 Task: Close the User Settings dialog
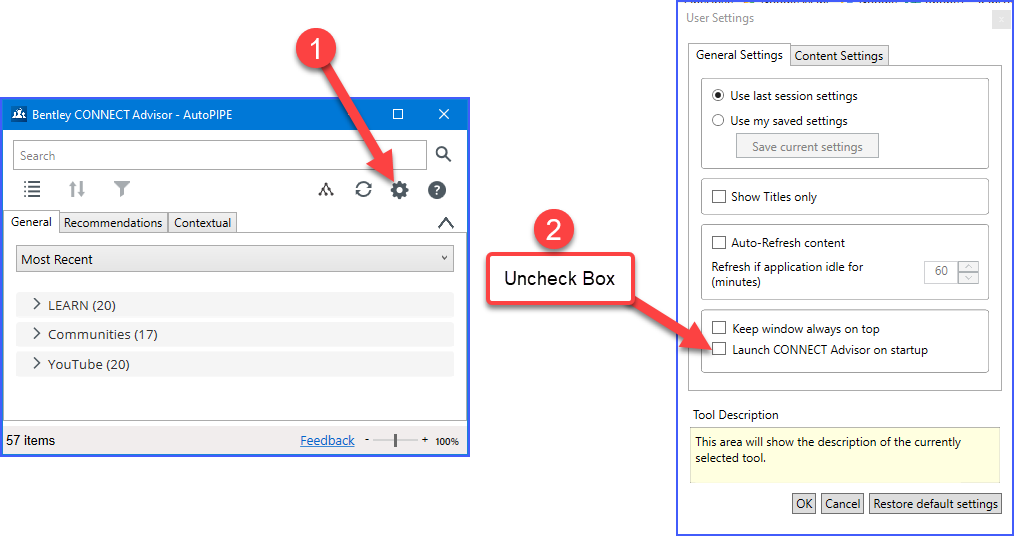[x=1001, y=19]
